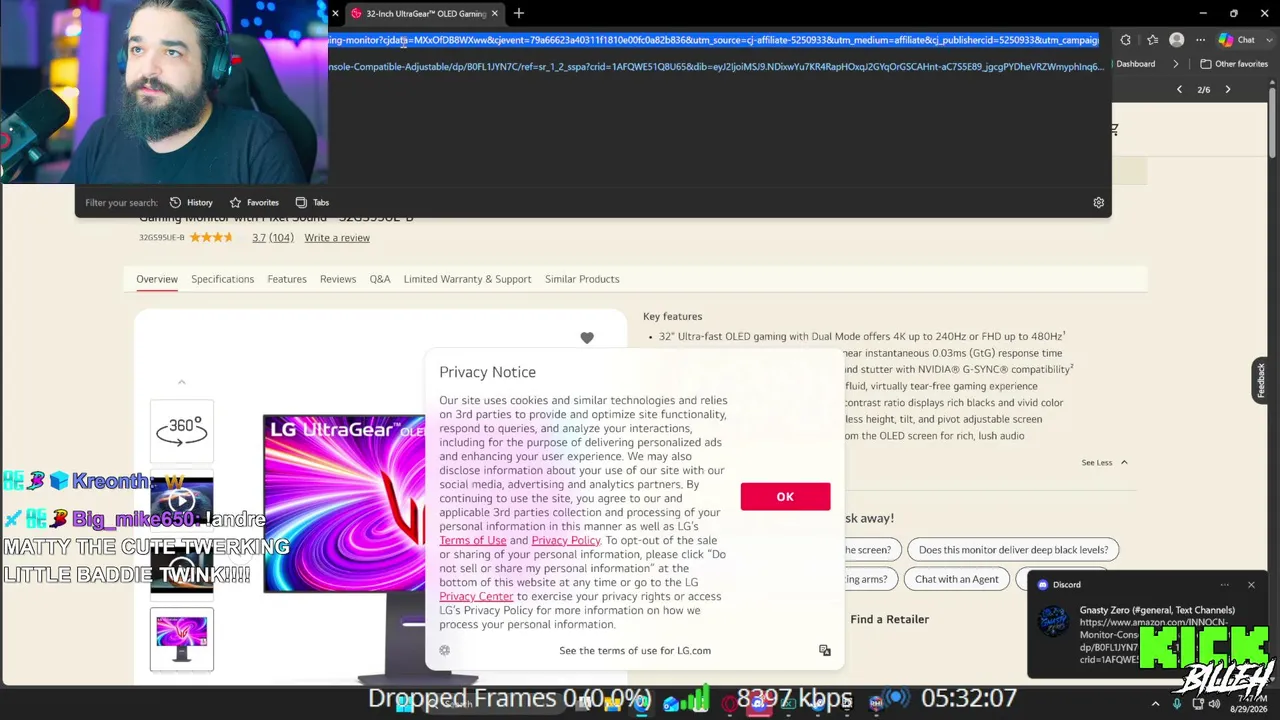The width and height of the screenshot is (1280, 720).
Task: Open the taskbar network tray icon
Action: click(1196, 704)
